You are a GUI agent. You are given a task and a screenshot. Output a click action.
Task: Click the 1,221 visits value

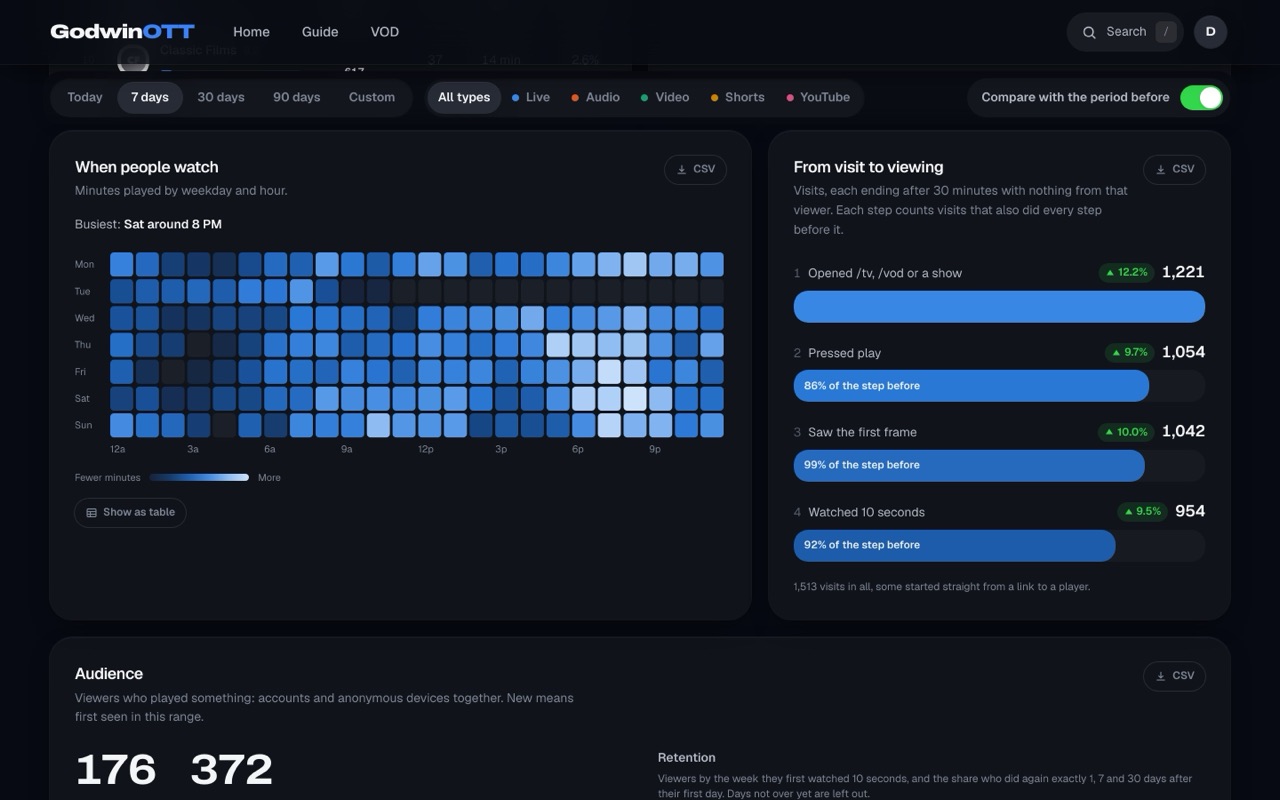[x=1183, y=272]
